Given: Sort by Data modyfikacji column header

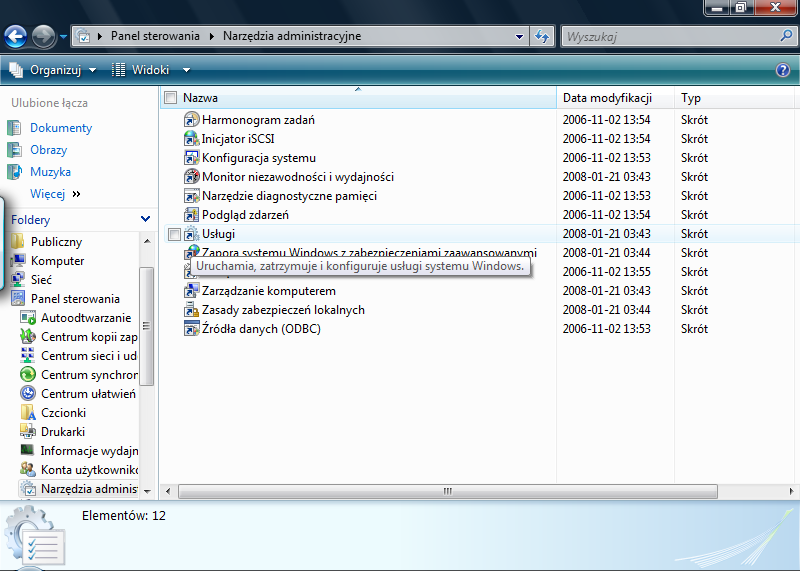Looking at the screenshot, I should click(607, 98).
